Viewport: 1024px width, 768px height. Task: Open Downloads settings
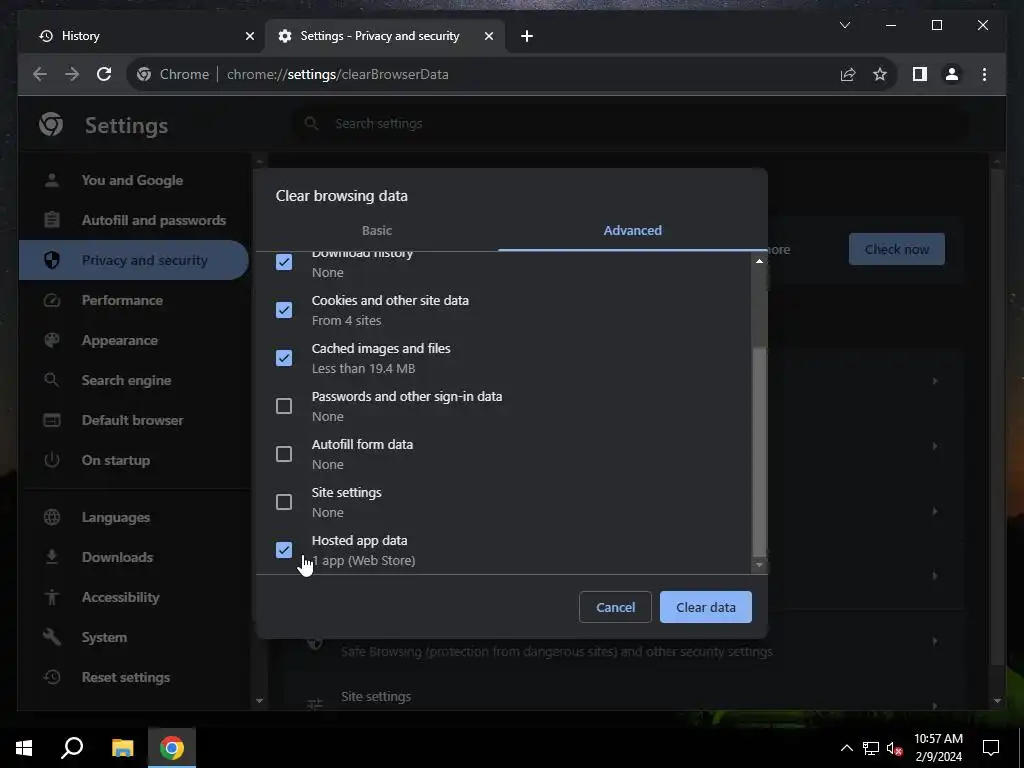click(x=133, y=557)
